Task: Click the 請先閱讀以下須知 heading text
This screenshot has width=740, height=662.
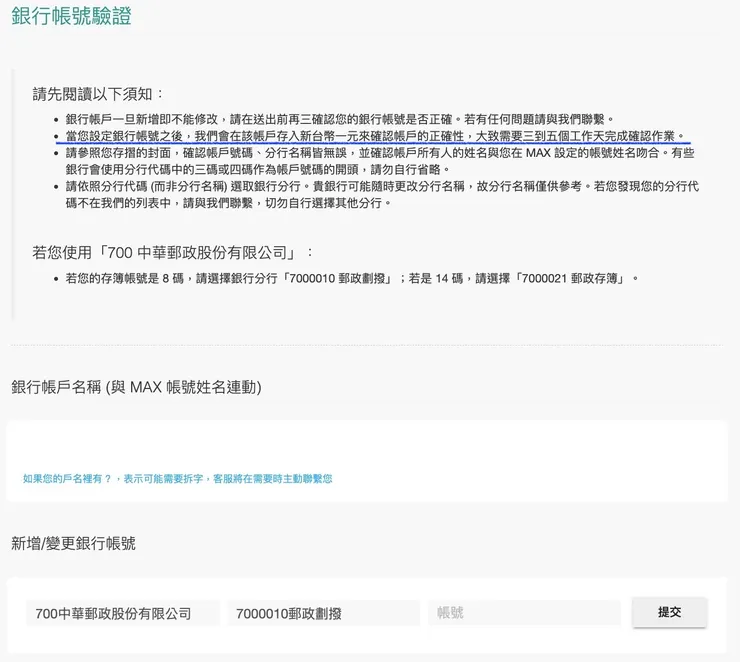Action: click(98, 94)
